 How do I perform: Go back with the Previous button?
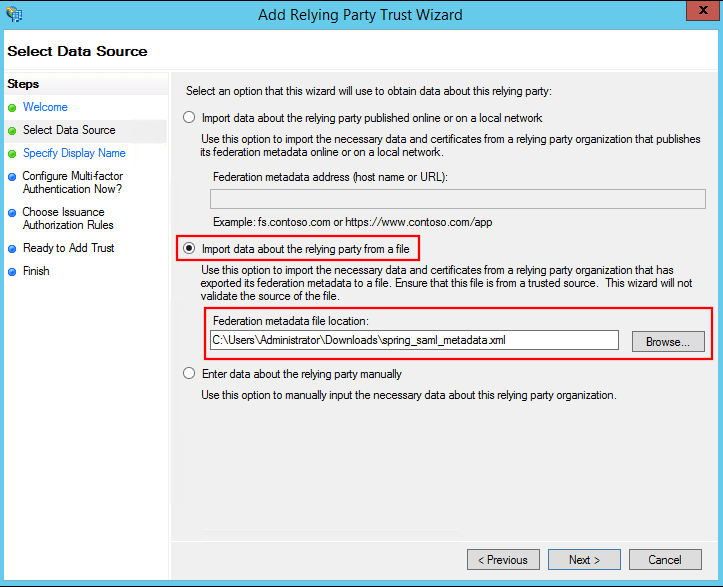503,559
